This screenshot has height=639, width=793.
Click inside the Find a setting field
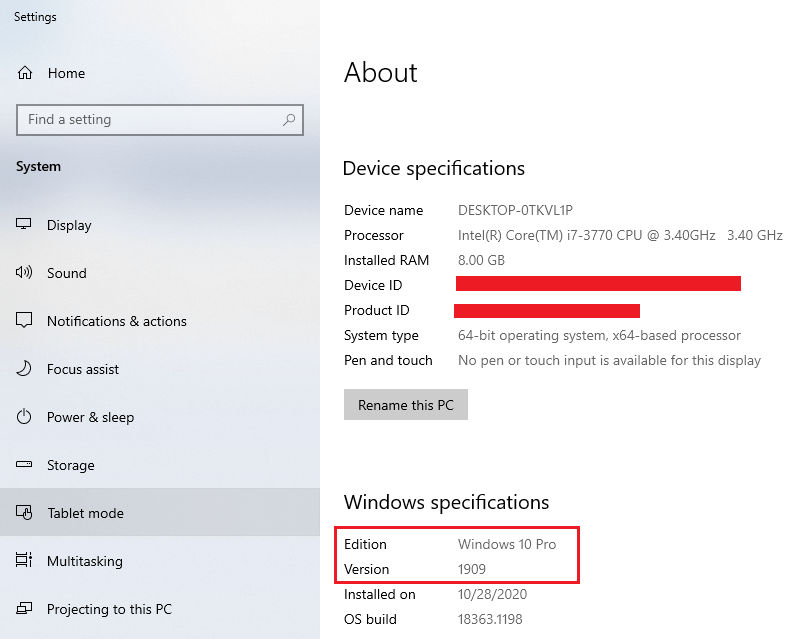point(160,120)
